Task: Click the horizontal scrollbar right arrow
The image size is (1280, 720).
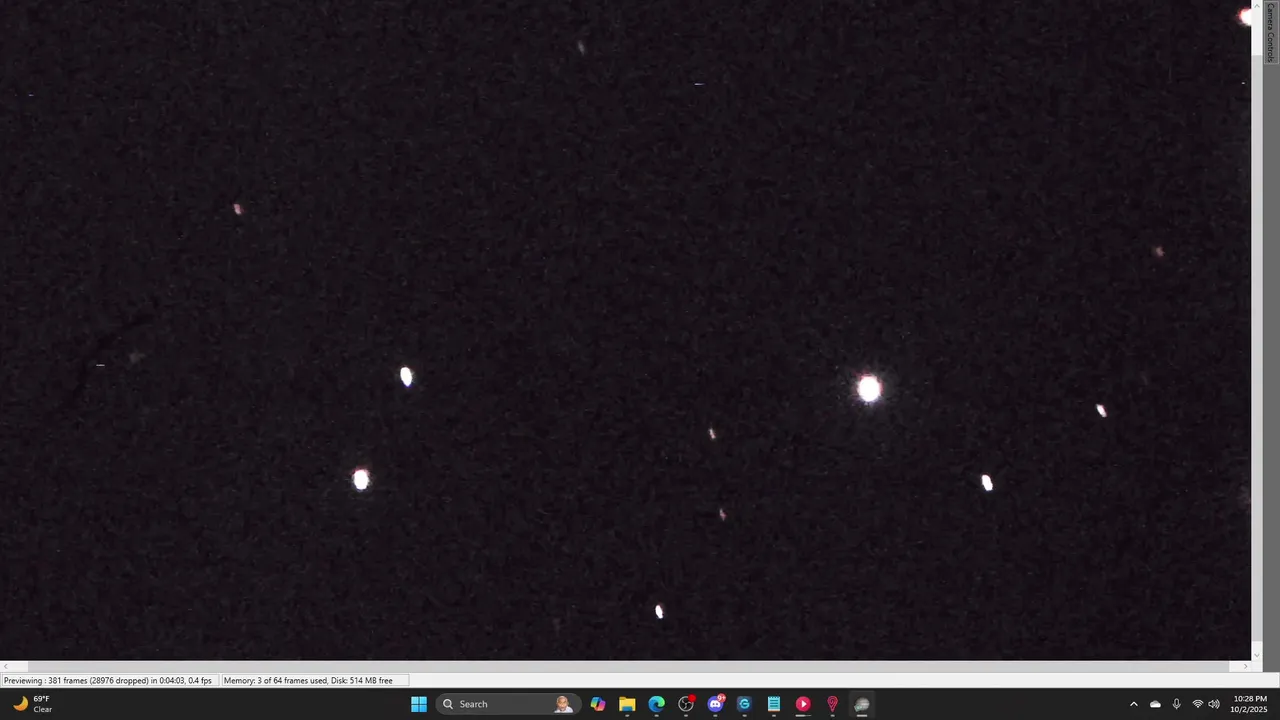Action: 1245,666
